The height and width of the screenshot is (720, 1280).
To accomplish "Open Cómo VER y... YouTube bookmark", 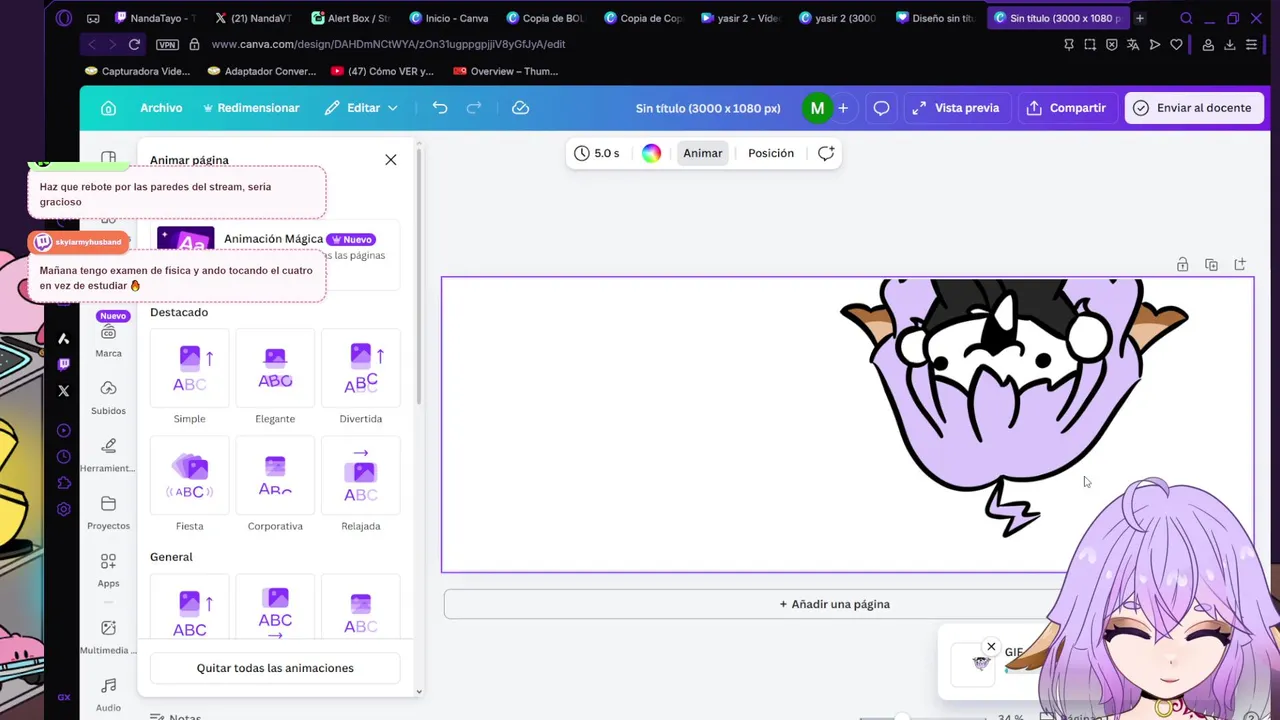I will (x=383, y=71).
